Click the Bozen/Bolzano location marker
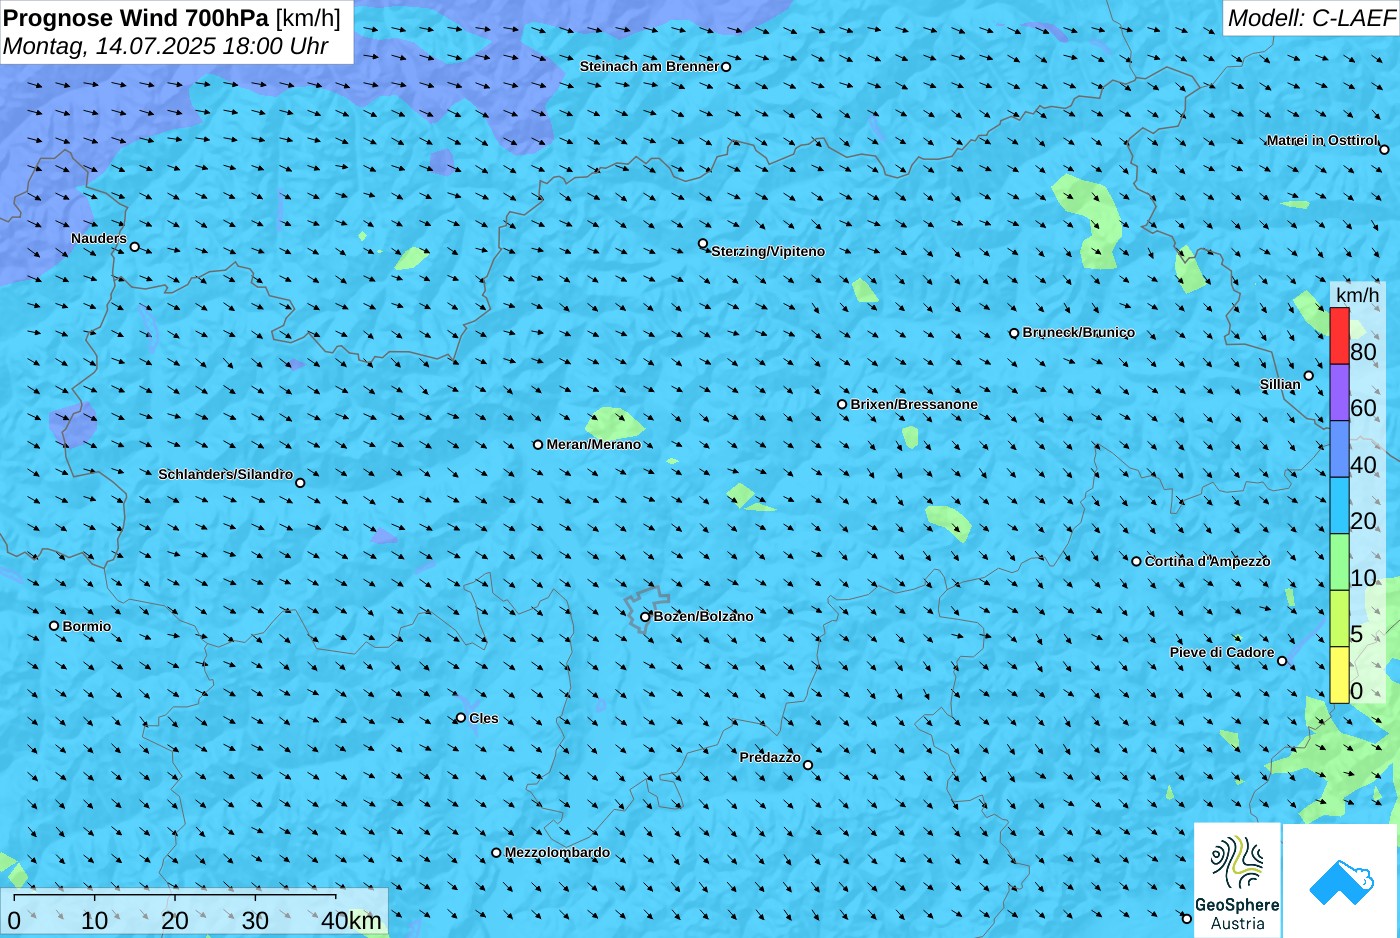This screenshot has width=1400, height=938. [645, 617]
